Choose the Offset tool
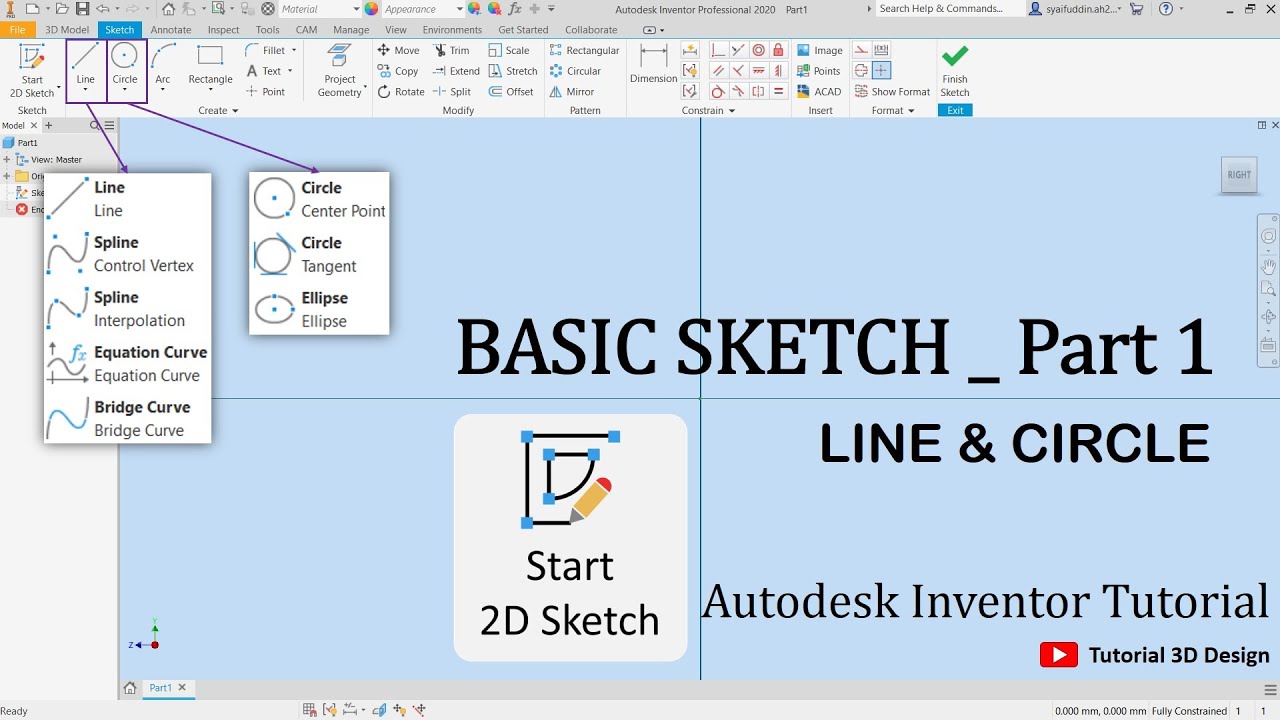 pos(512,92)
